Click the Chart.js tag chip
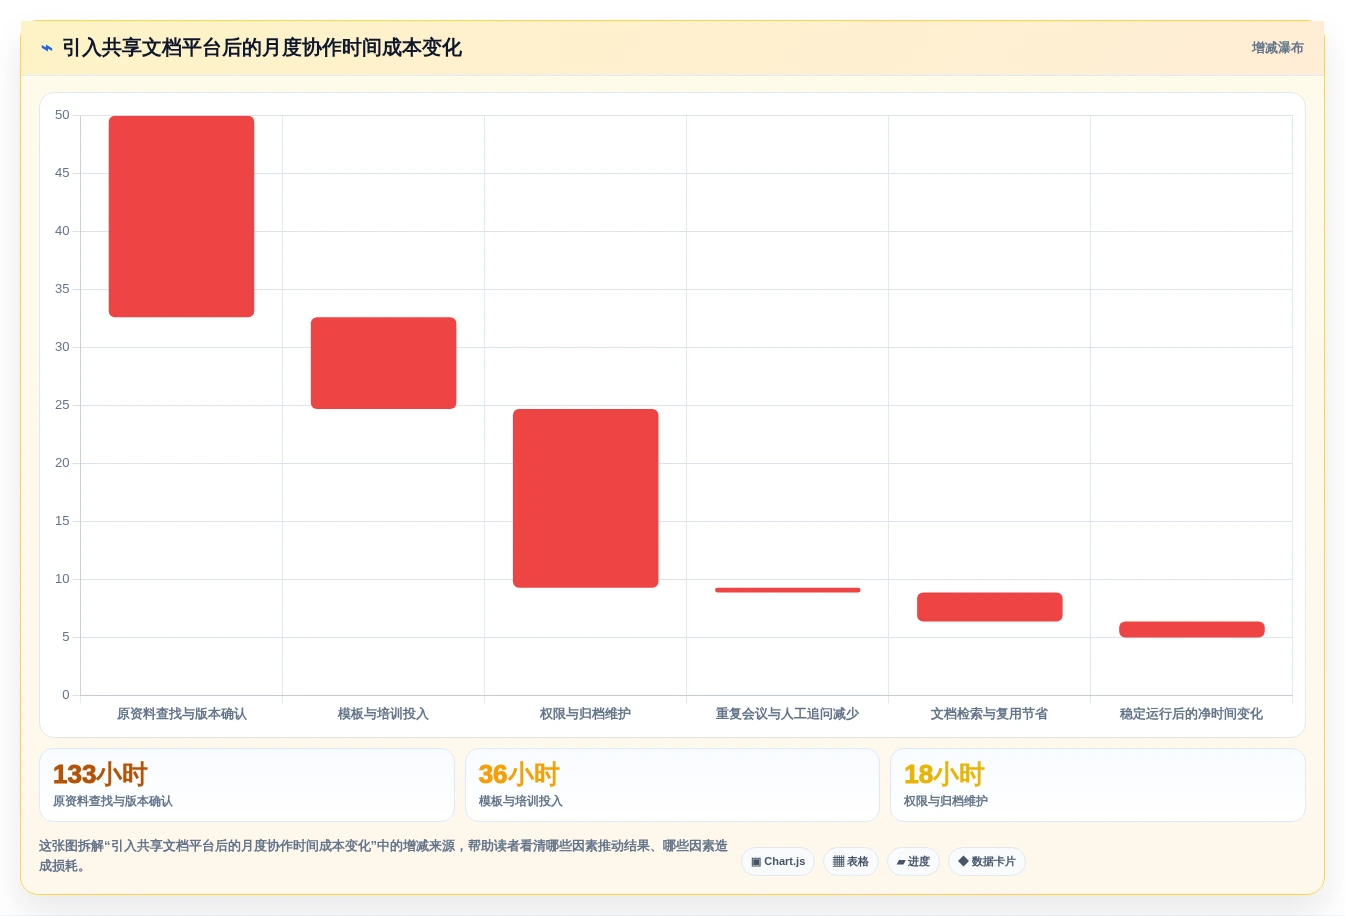1345x916 pixels. tap(778, 862)
